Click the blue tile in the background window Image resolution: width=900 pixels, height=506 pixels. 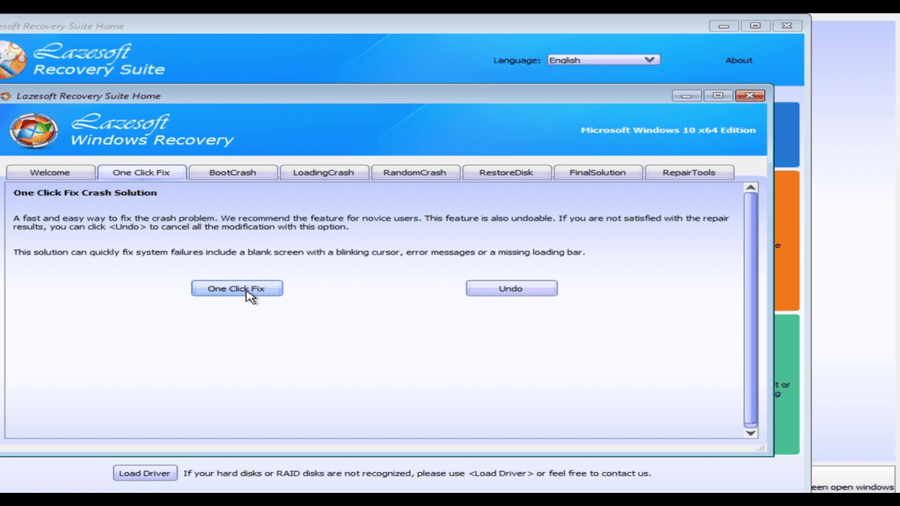click(x=787, y=135)
